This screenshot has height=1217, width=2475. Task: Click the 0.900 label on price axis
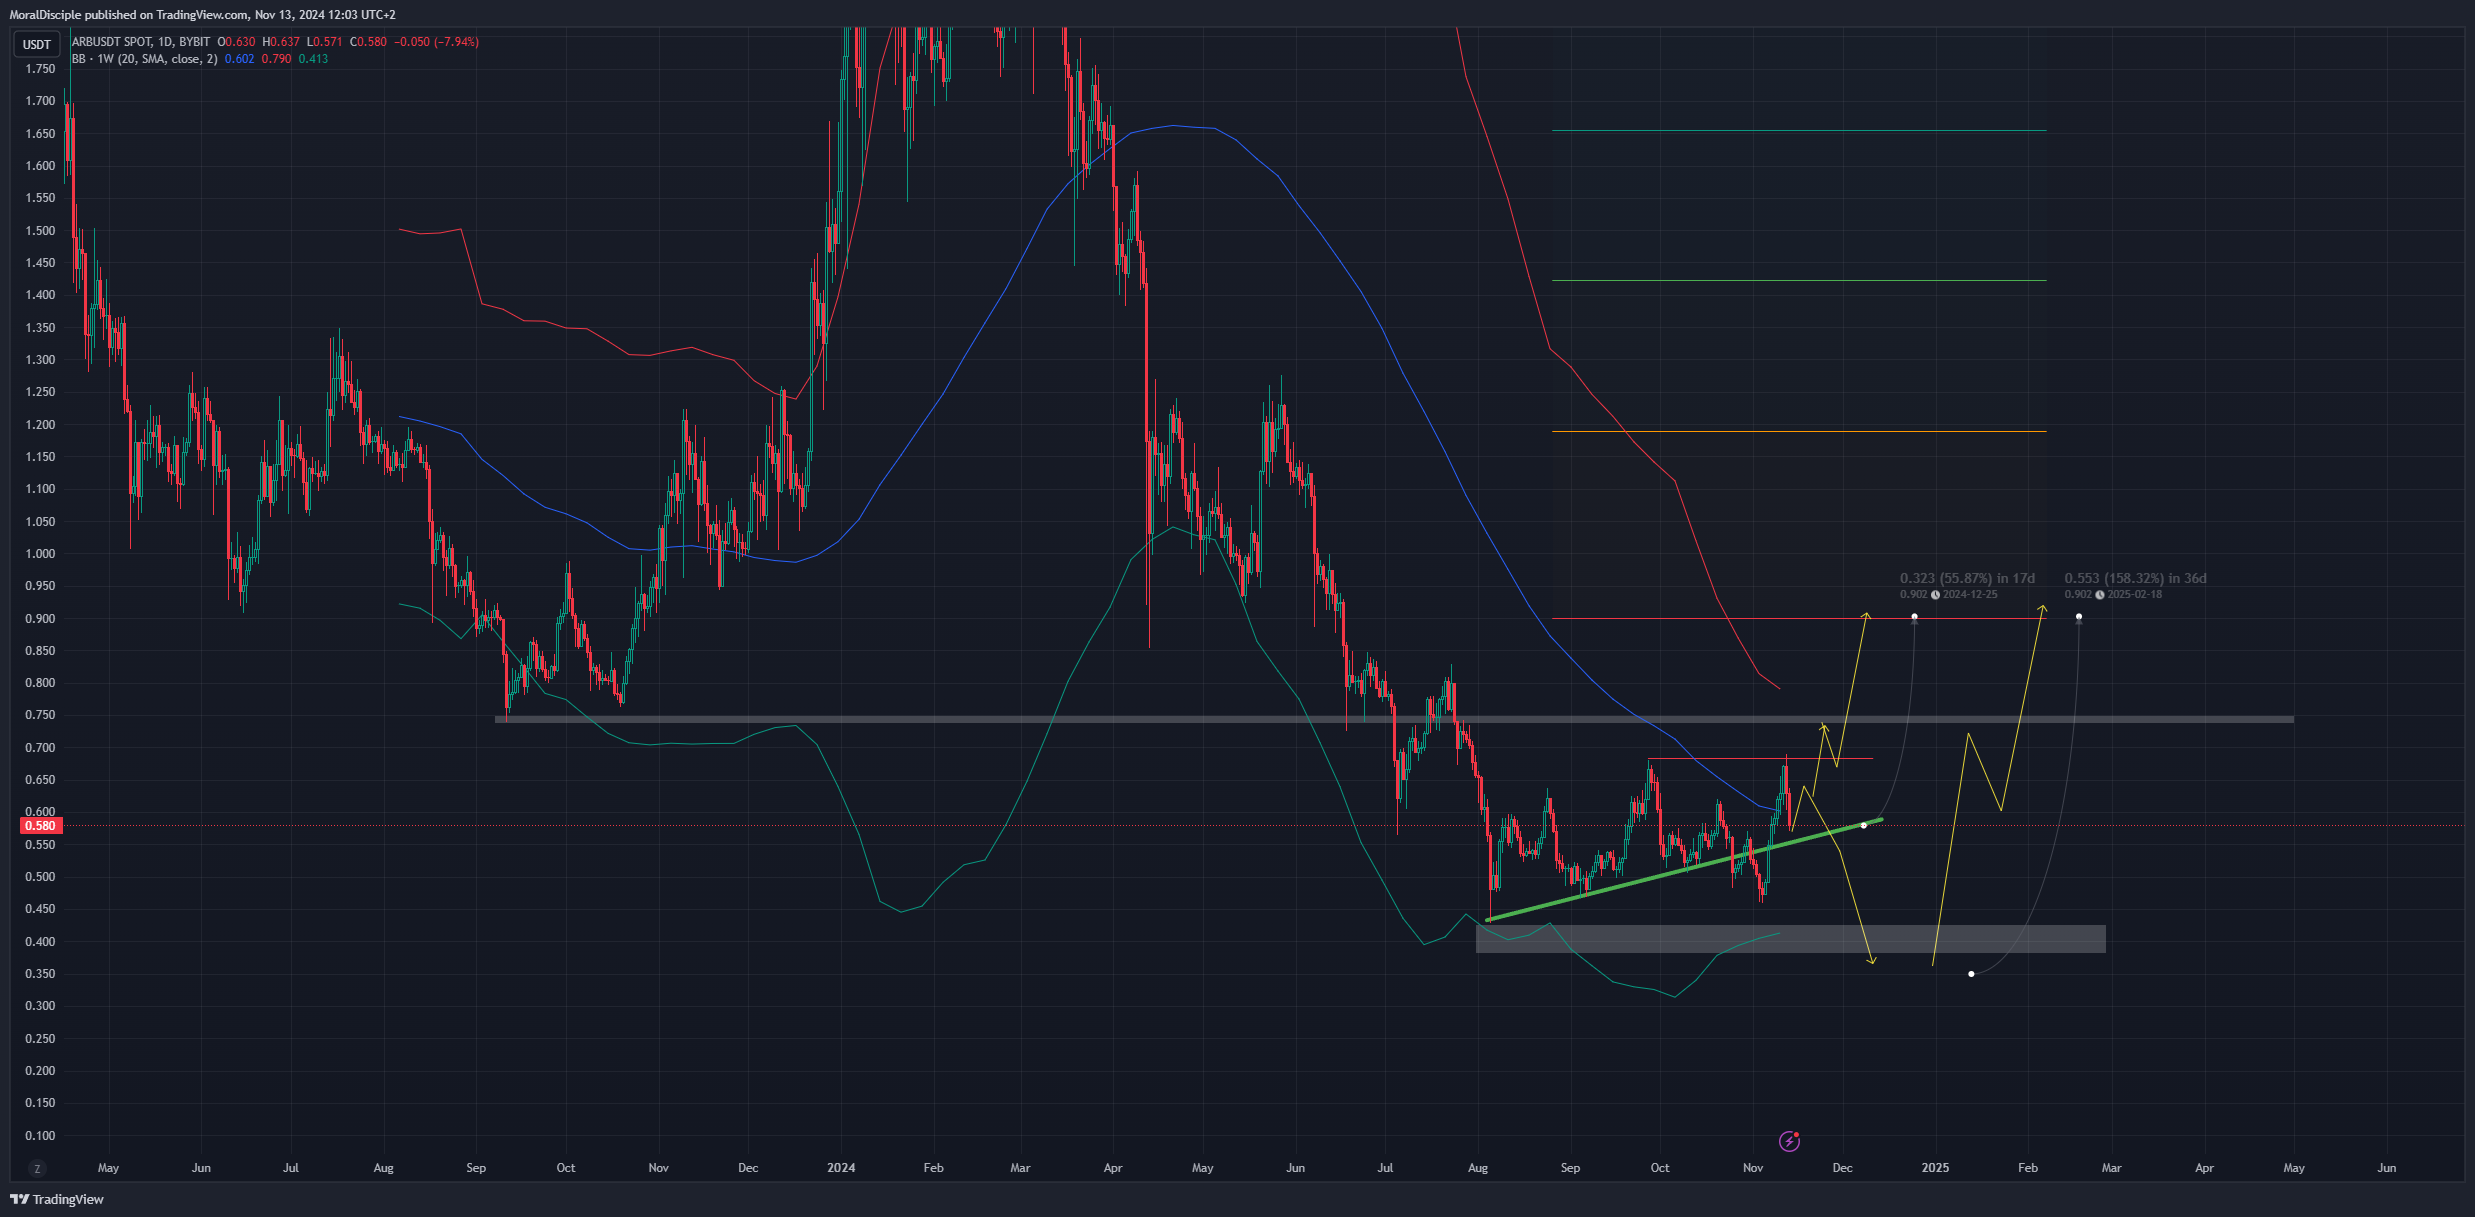(x=41, y=619)
